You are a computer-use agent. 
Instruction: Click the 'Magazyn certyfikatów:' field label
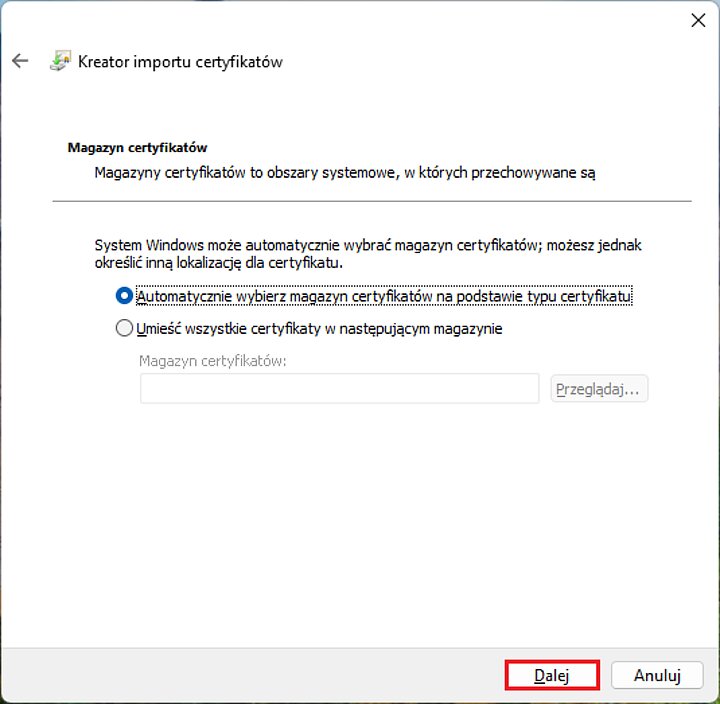tap(213, 361)
